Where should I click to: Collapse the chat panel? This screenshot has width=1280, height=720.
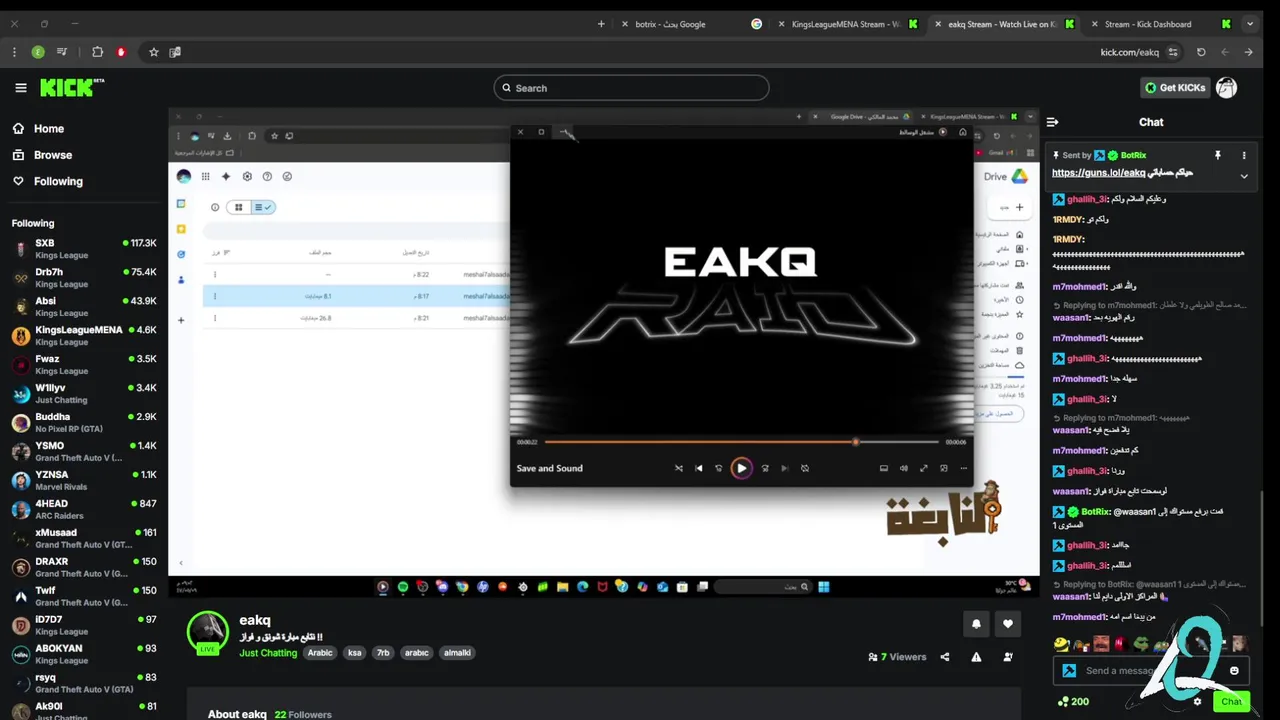pos(1052,122)
